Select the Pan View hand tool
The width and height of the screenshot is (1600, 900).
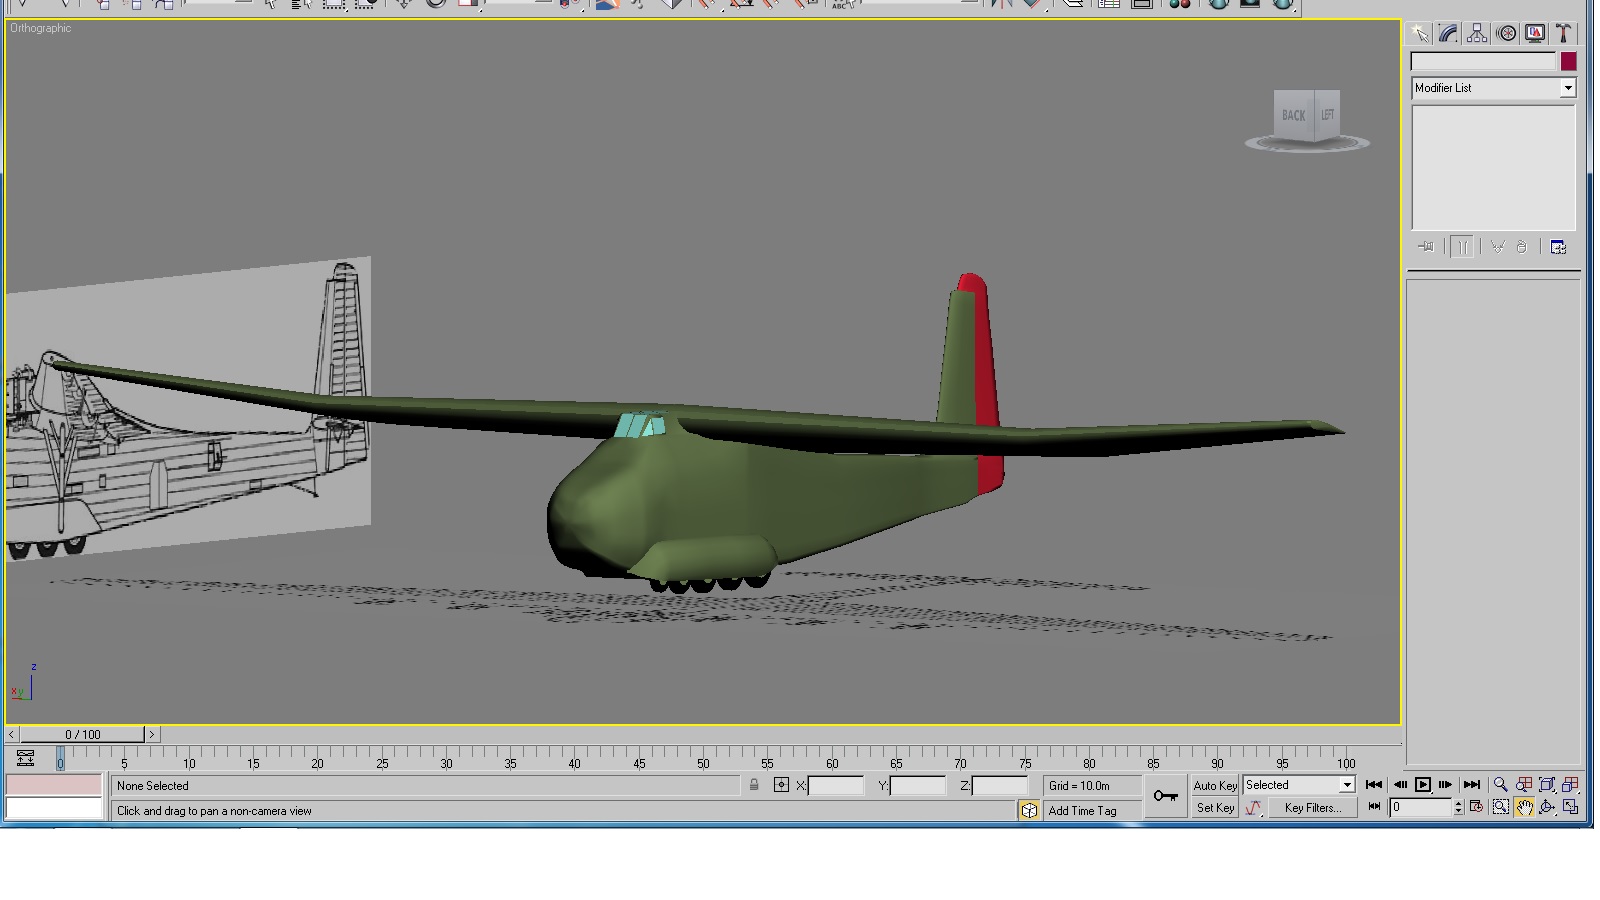(1524, 808)
